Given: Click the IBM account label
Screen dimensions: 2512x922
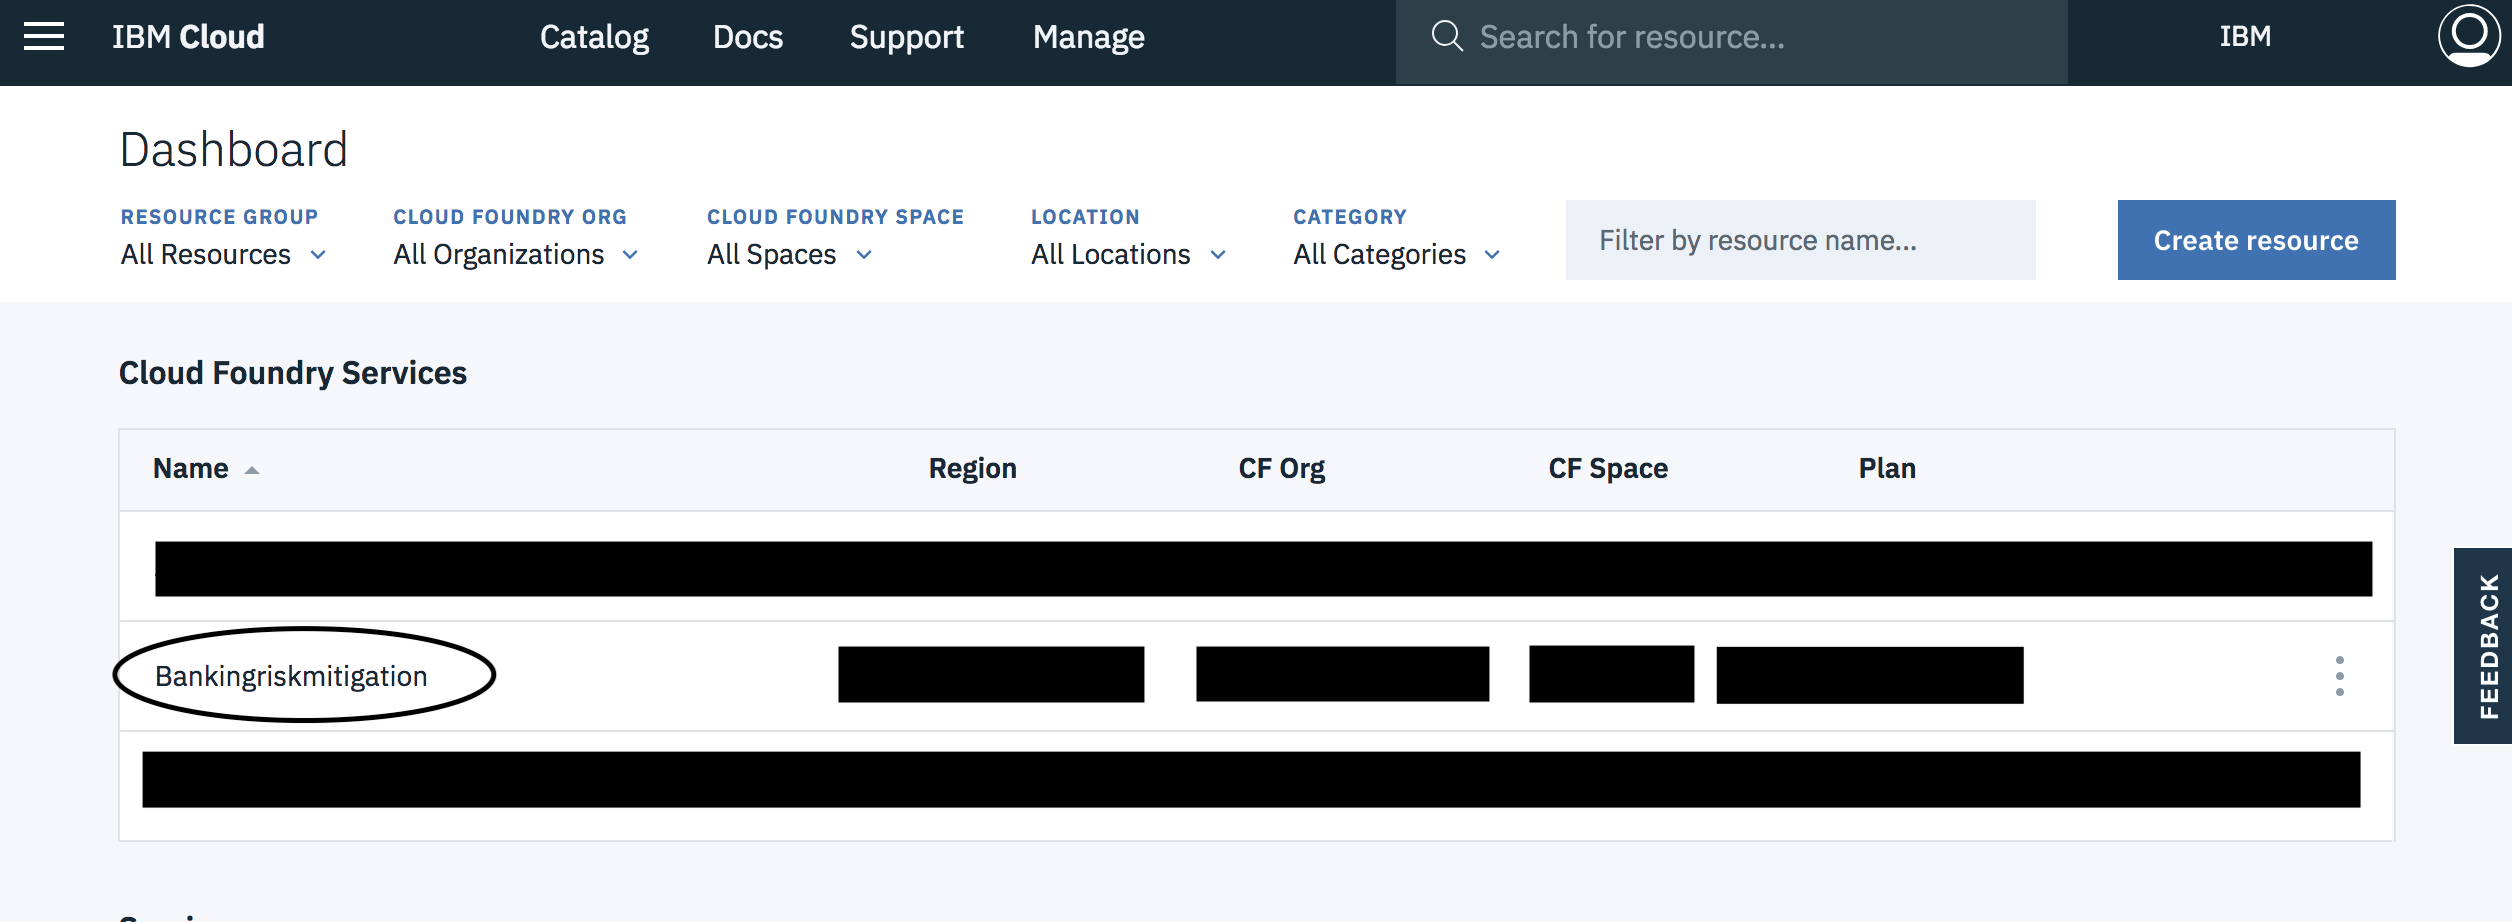Looking at the screenshot, I should (2245, 36).
